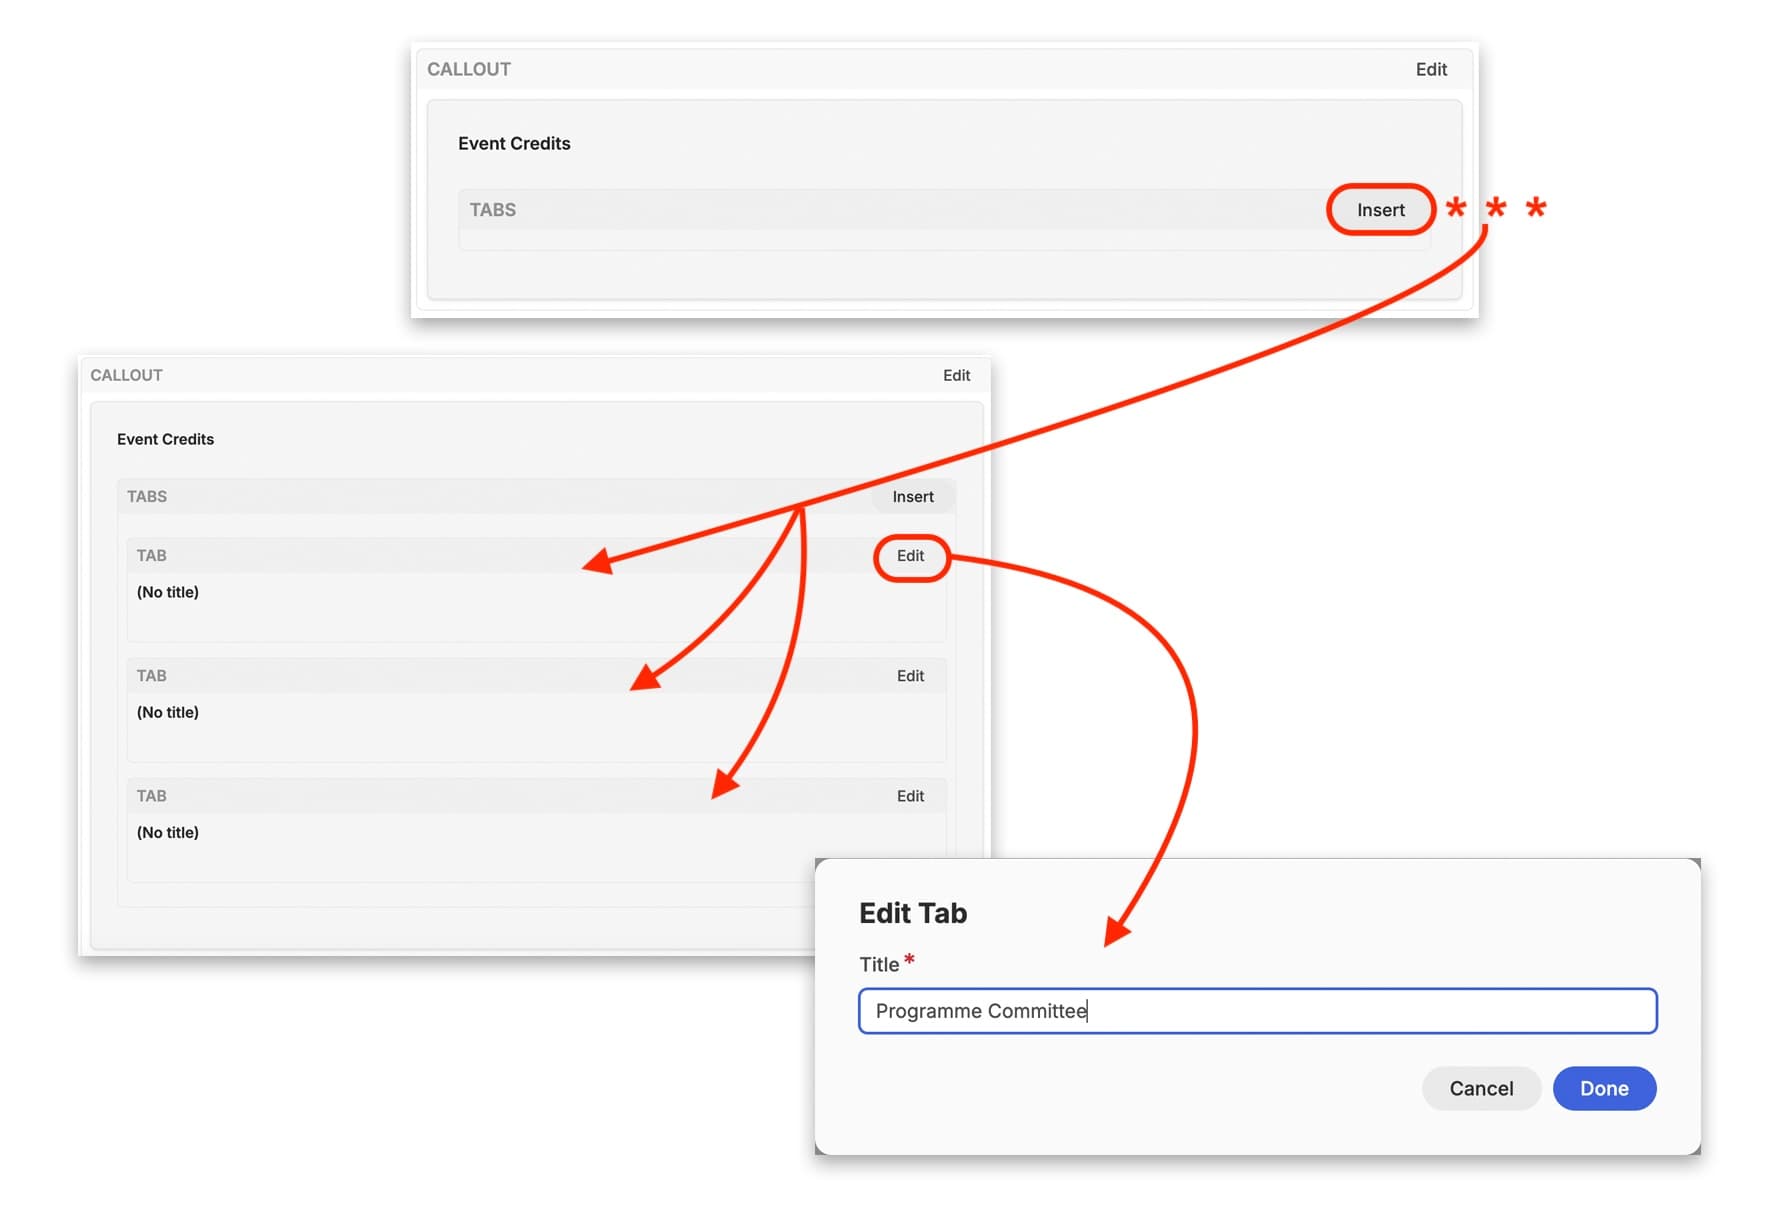This screenshot has height=1205, width=1788.
Task: Select the TABS label in the lower callout
Action: click(147, 496)
